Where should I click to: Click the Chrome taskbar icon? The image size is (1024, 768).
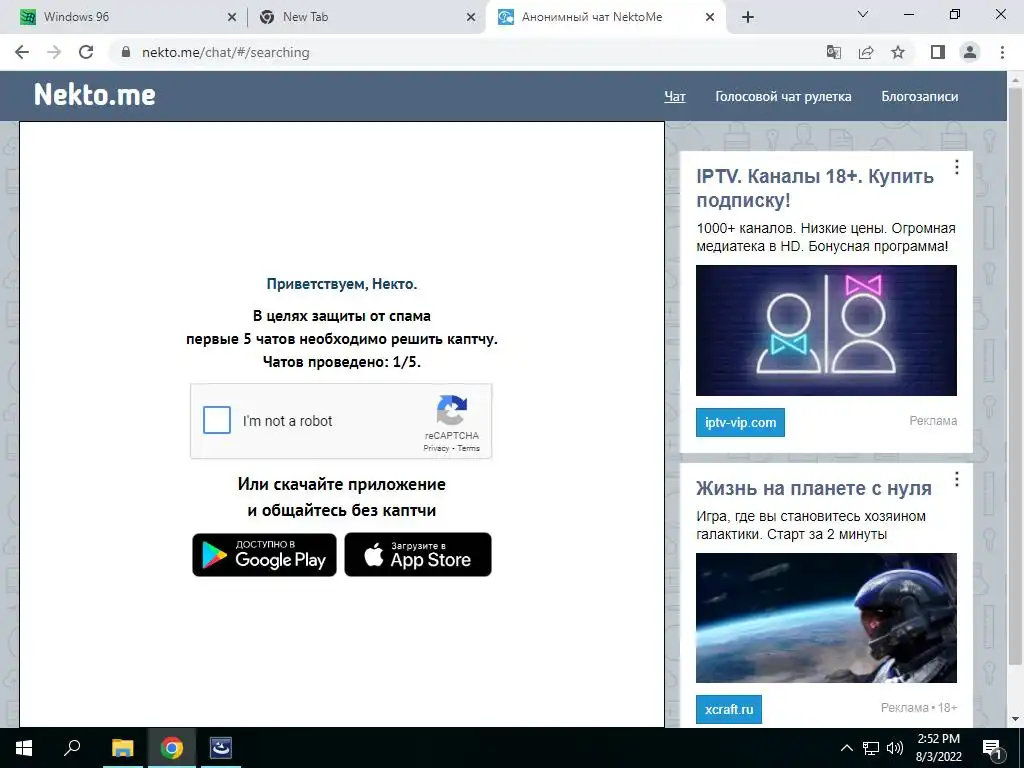[172, 748]
